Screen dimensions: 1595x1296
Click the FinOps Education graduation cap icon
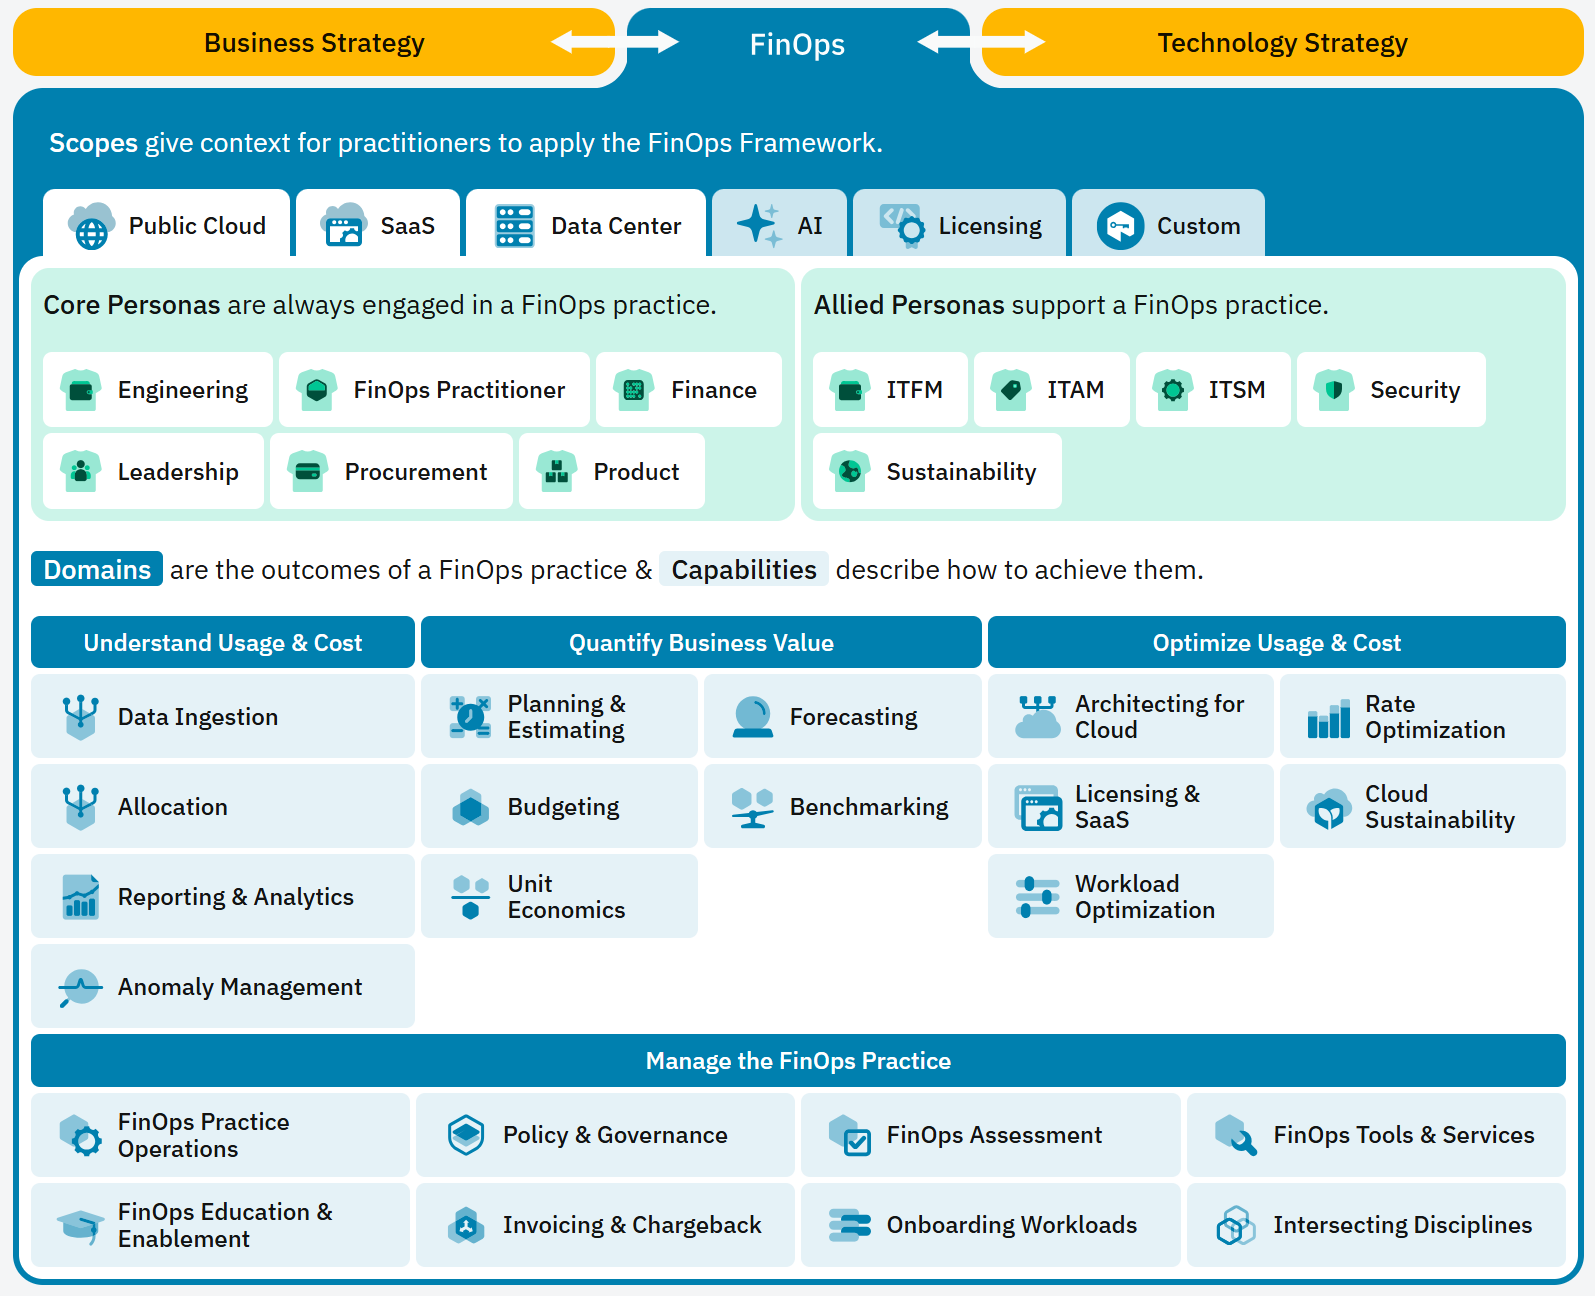pos(80,1225)
